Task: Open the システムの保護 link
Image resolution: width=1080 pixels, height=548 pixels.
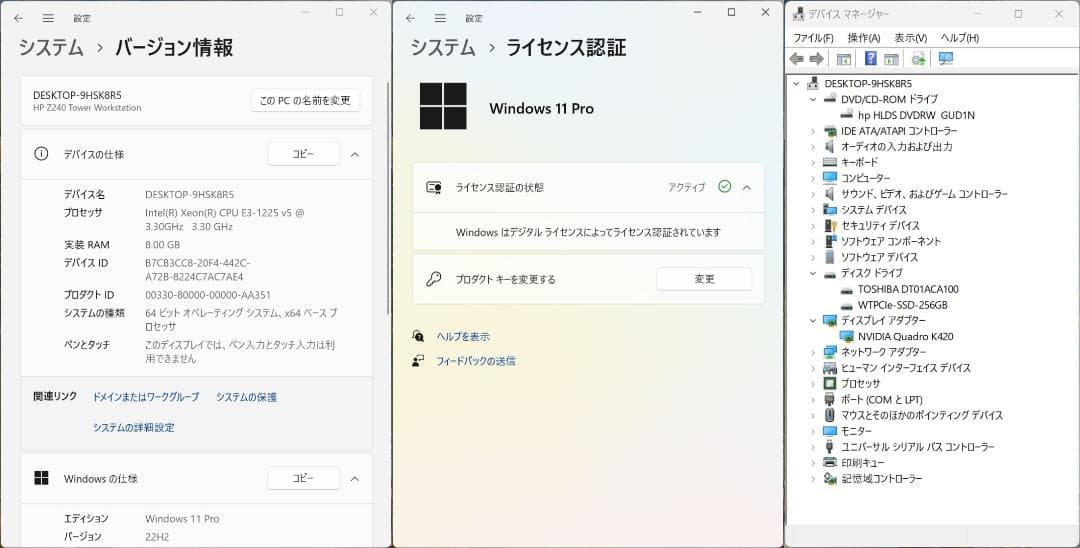Action: (x=247, y=397)
